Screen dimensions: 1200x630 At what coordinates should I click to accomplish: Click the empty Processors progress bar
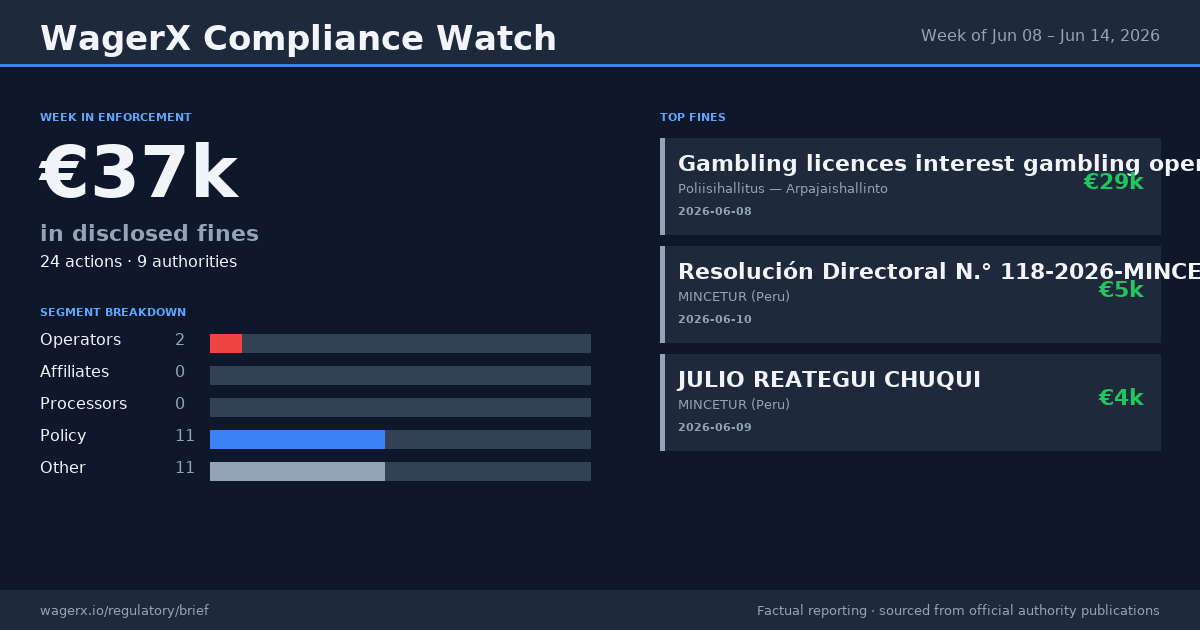(x=400, y=407)
